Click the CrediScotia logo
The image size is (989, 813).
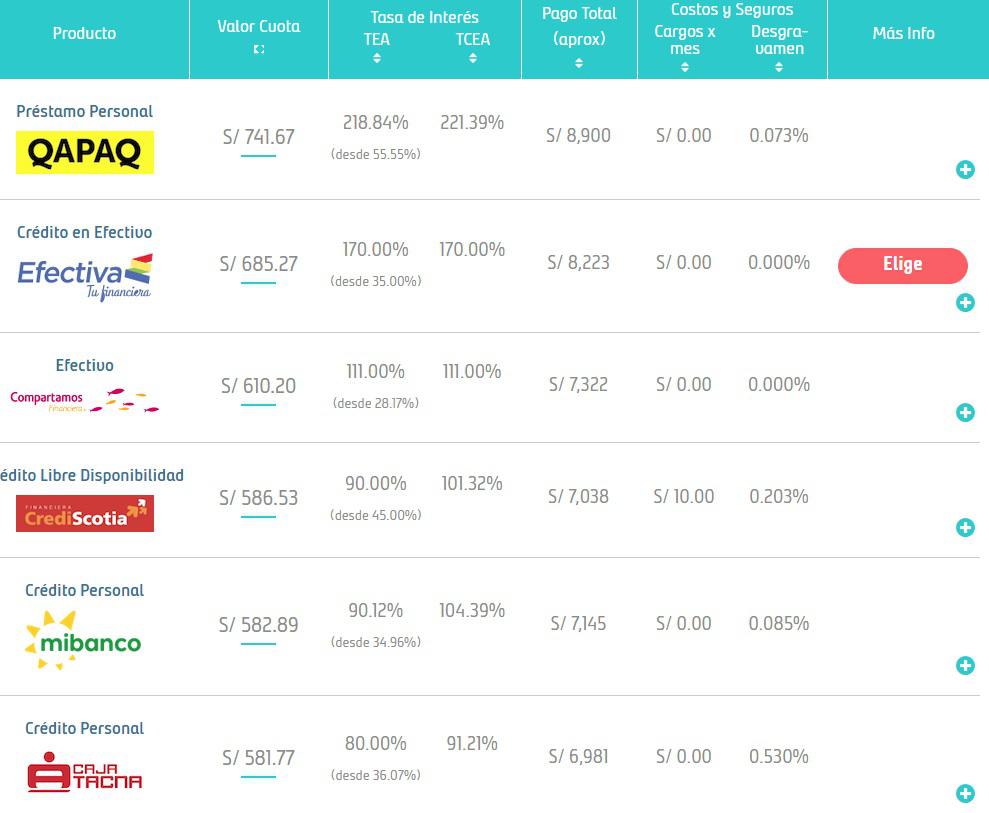click(x=85, y=514)
